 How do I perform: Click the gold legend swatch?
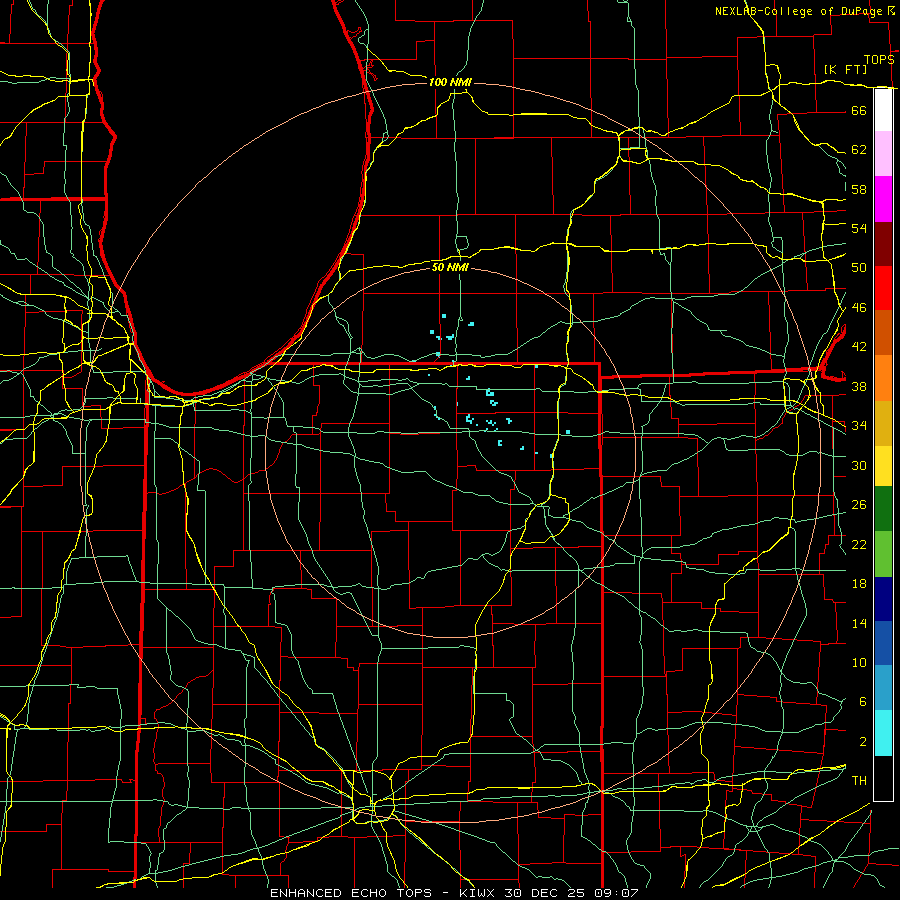tap(883, 423)
